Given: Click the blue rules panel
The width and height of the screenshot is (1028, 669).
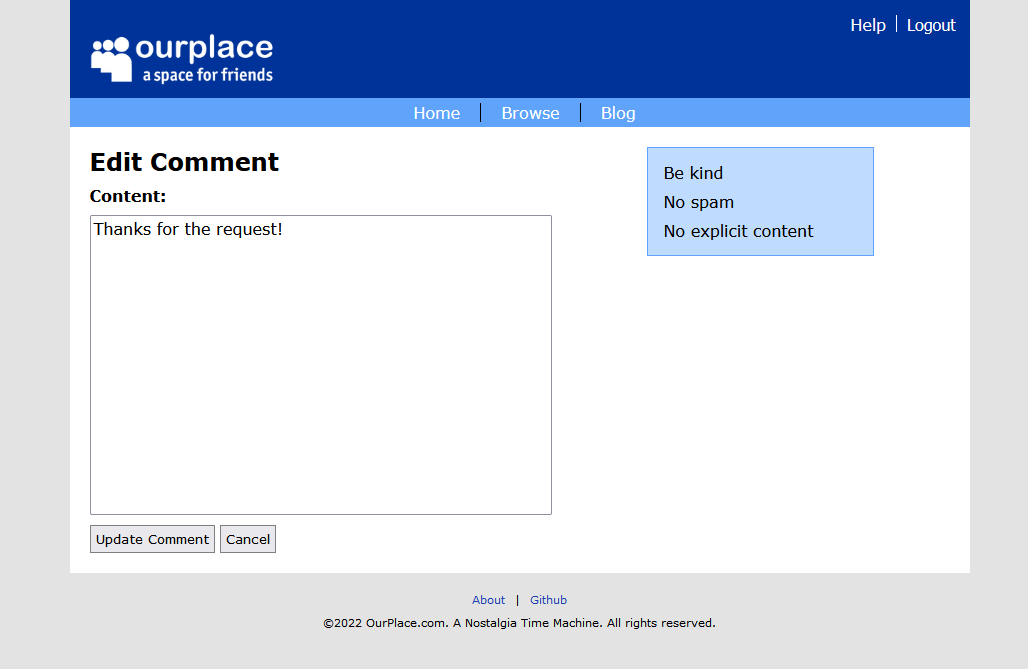Looking at the screenshot, I should click(760, 201).
